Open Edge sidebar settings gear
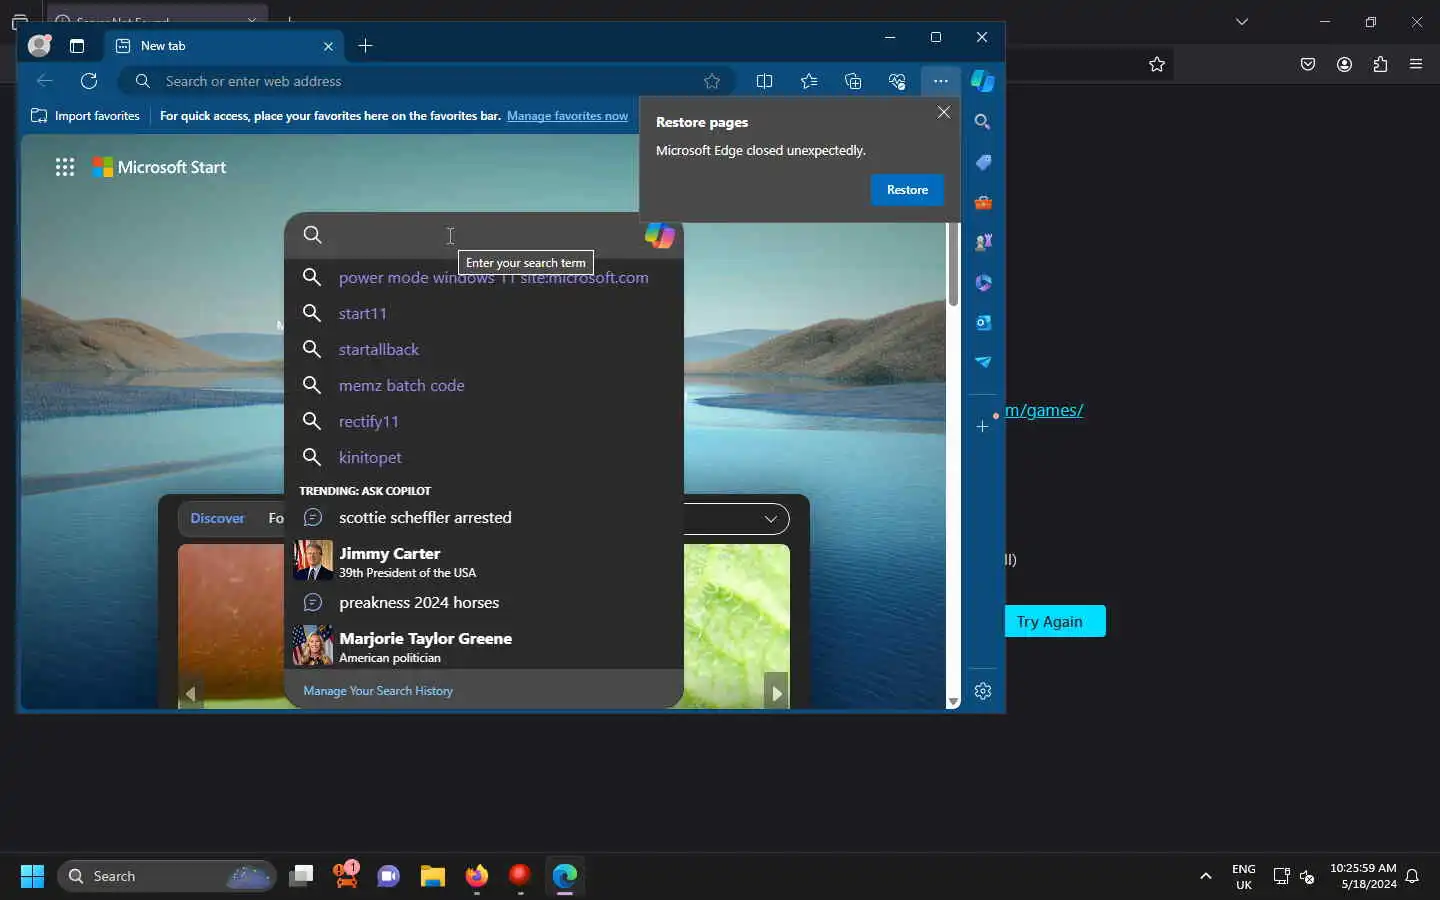The image size is (1440, 900). [983, 691]
